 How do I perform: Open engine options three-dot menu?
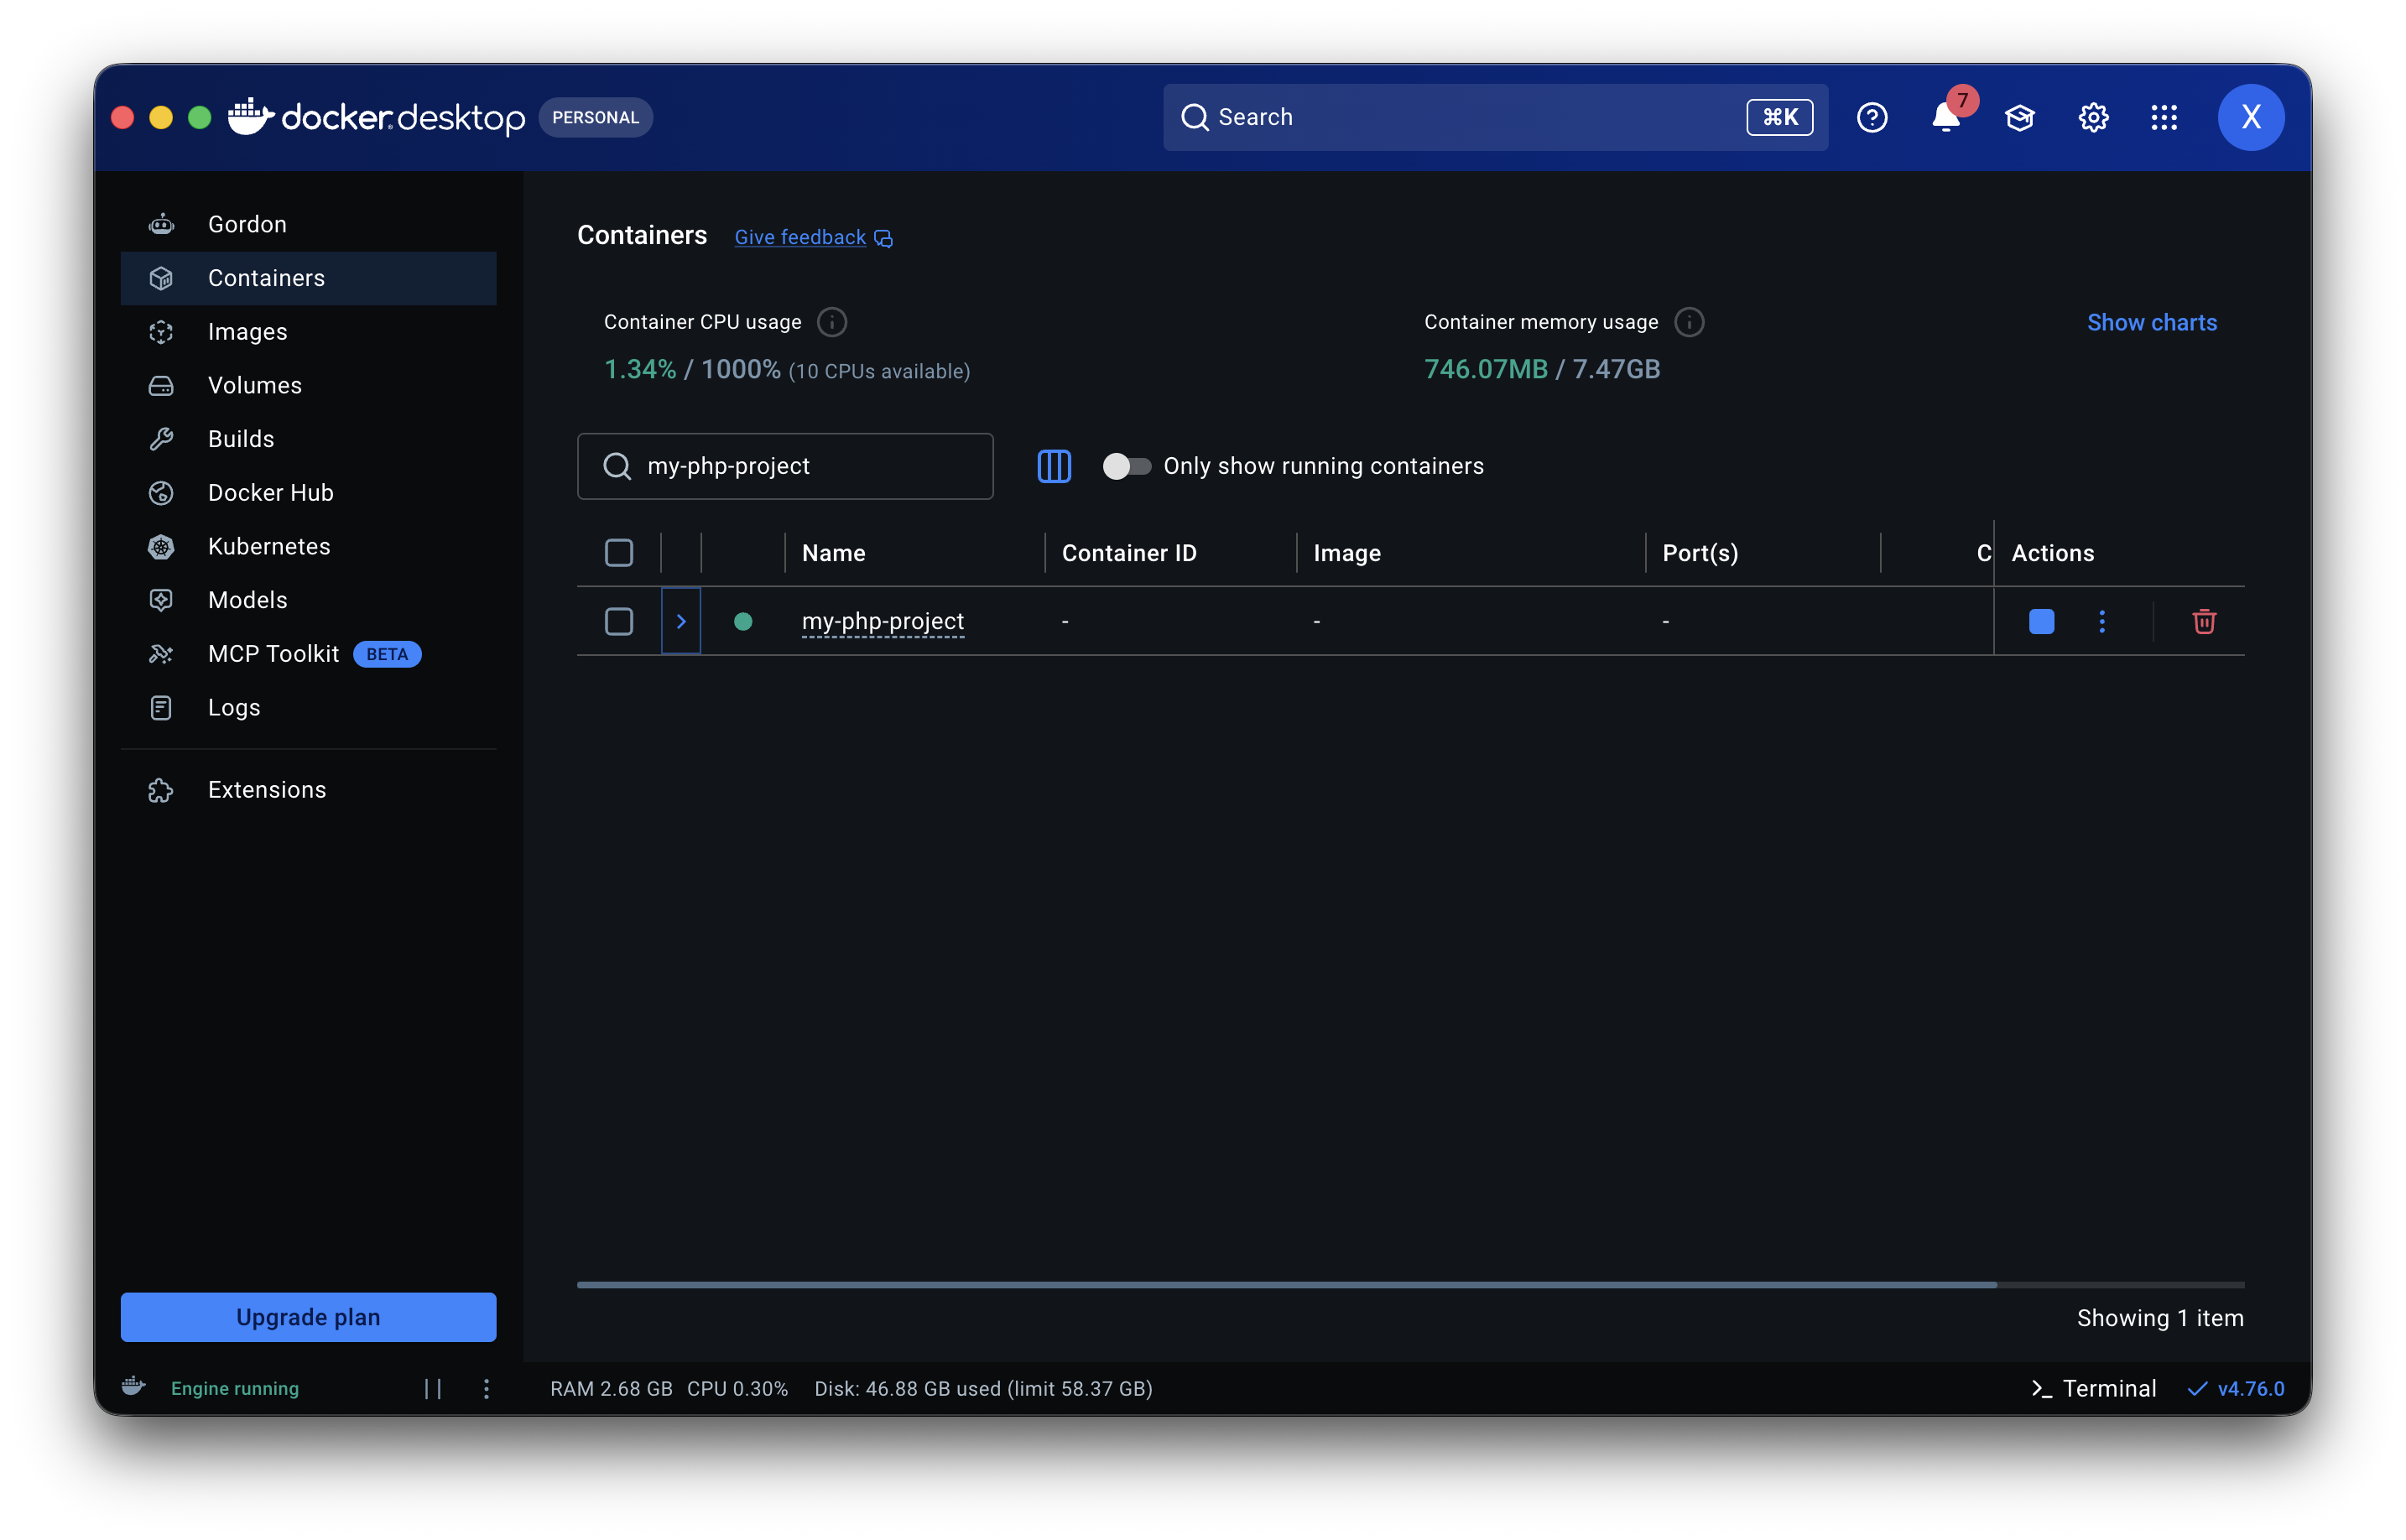pyautogui.click(x=486, y=1388)
